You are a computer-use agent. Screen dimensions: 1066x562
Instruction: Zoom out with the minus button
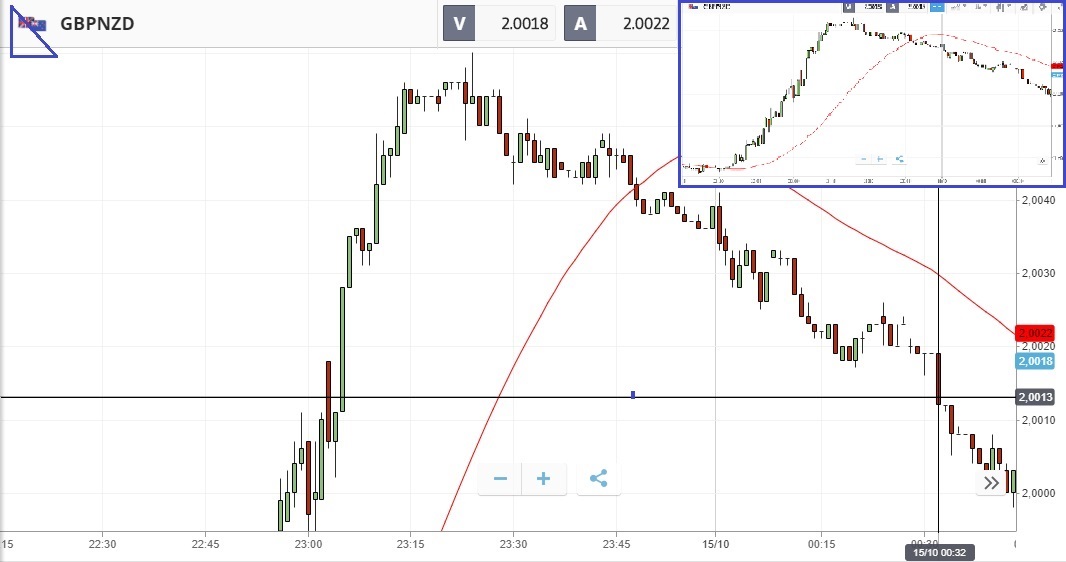[x=500, y=478]
